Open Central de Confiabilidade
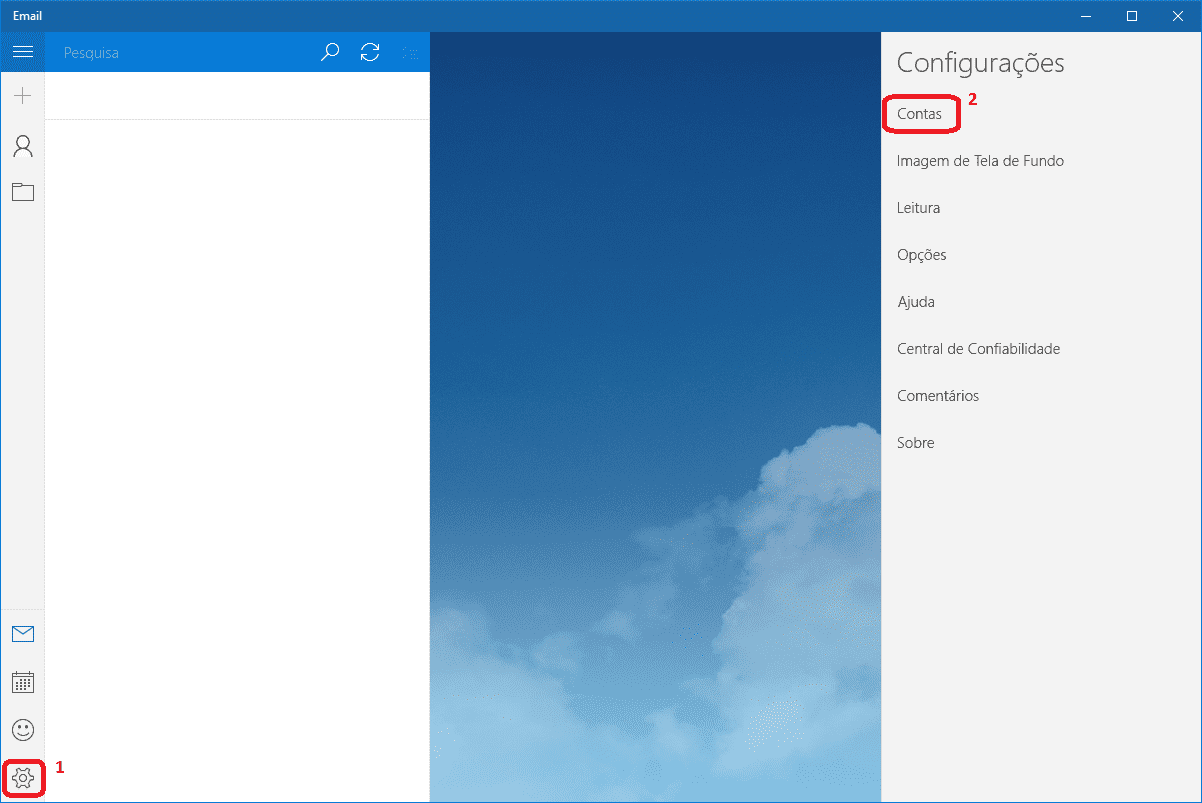Image resolution: width=1202 pixels, height=803 pixels. pyautogui.click(x=978, y=349)
